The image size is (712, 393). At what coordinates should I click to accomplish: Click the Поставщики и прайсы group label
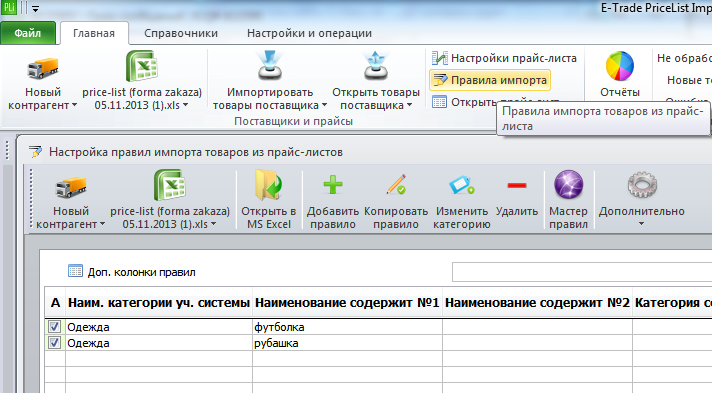click(x=293, y=121)
